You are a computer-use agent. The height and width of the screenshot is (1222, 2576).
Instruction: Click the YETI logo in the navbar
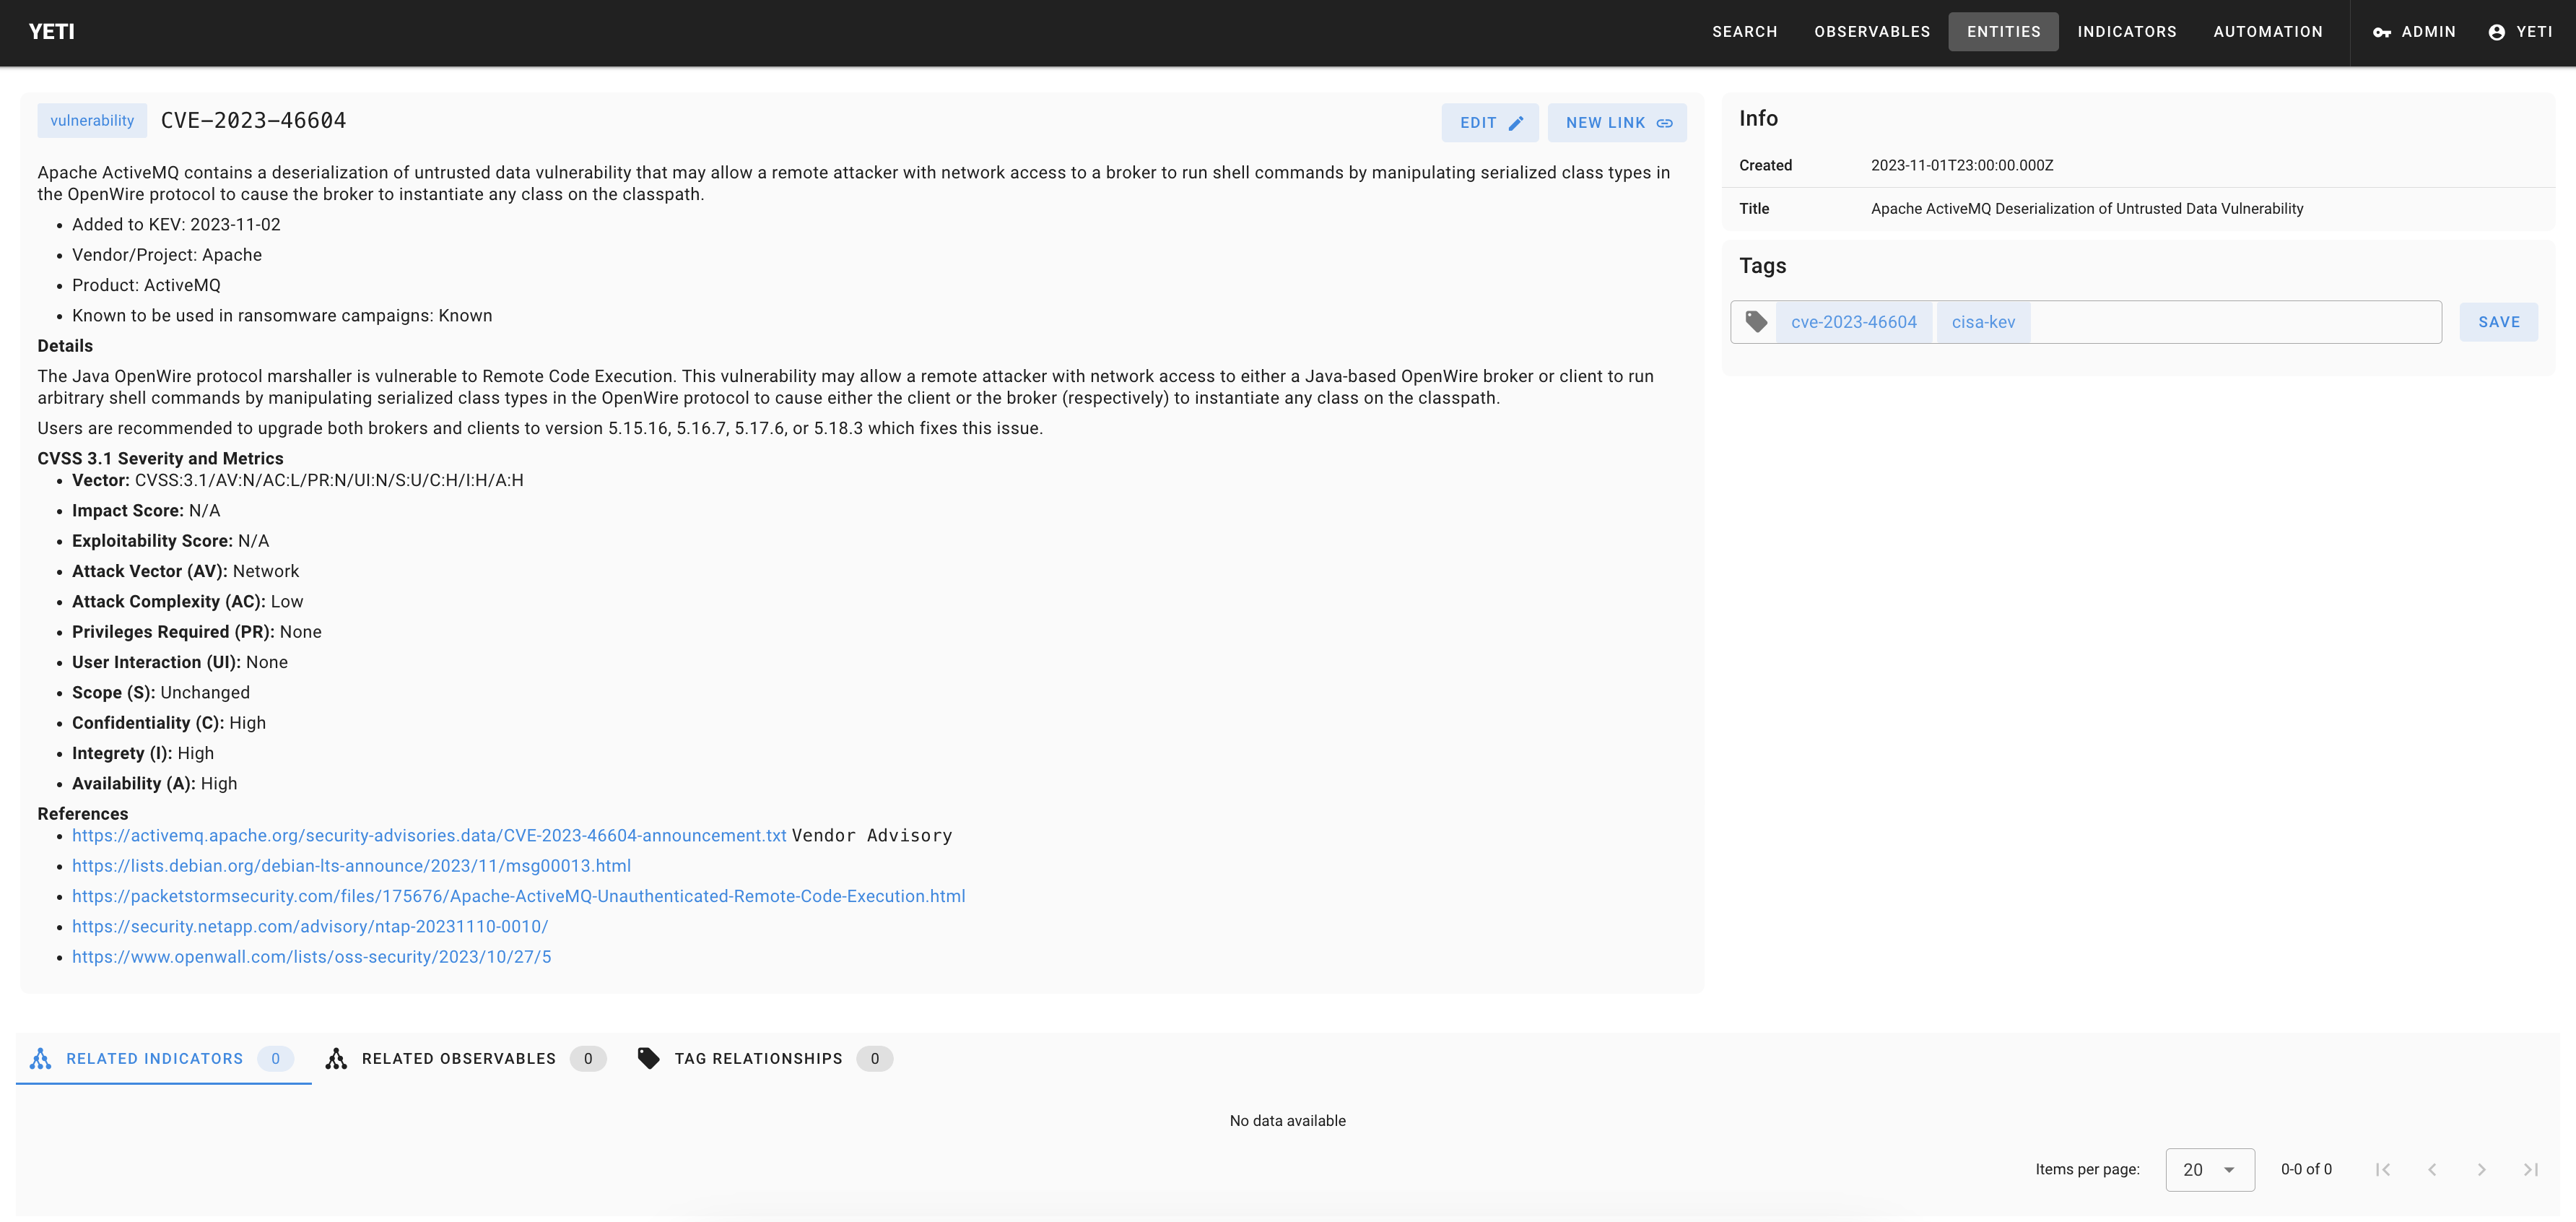click(52, 32)
